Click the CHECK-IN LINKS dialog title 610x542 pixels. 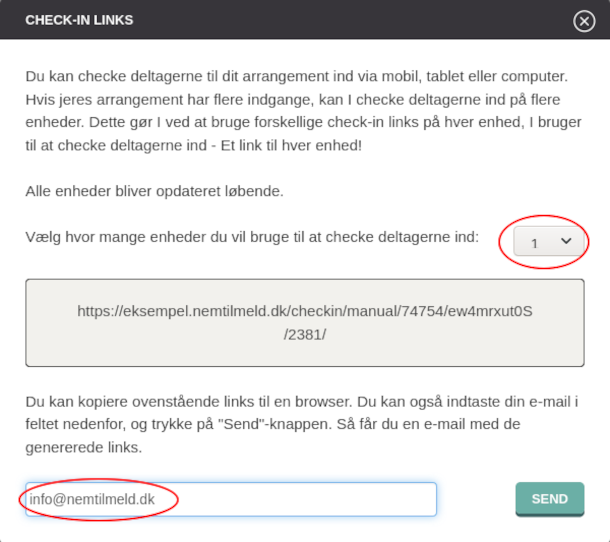pyautogui.click(x=79, y=20)
